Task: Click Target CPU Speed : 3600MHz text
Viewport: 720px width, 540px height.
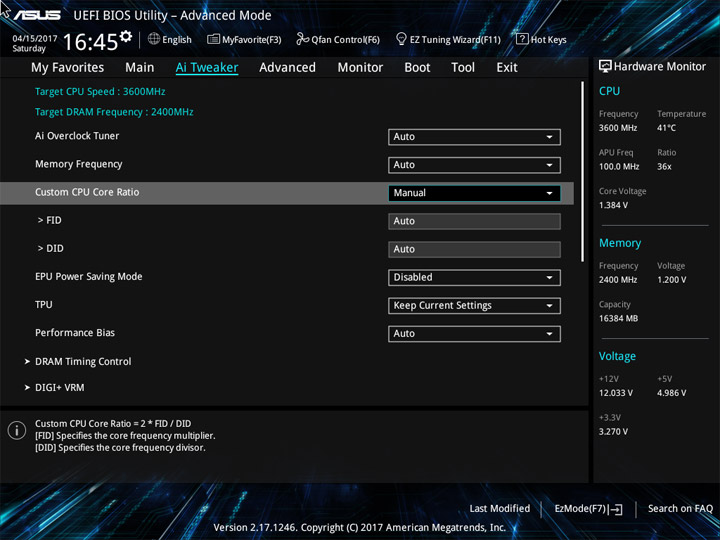Action: click(100, 91)
